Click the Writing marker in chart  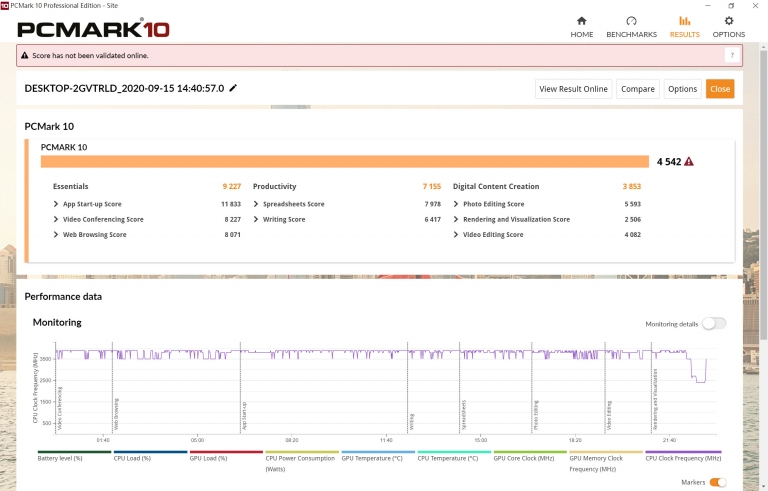point(411,421)
